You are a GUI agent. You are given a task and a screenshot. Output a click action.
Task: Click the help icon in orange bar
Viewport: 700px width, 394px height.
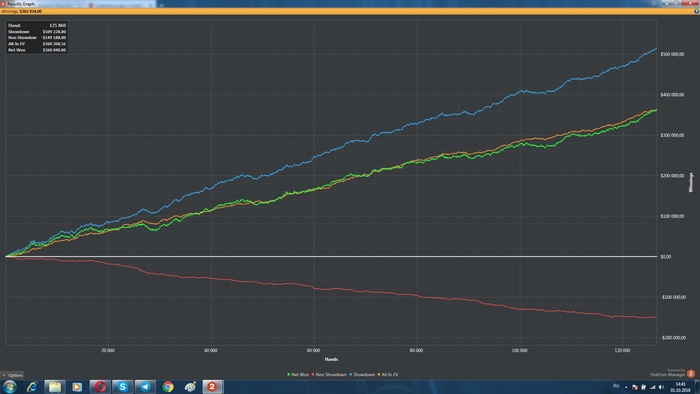696,11
